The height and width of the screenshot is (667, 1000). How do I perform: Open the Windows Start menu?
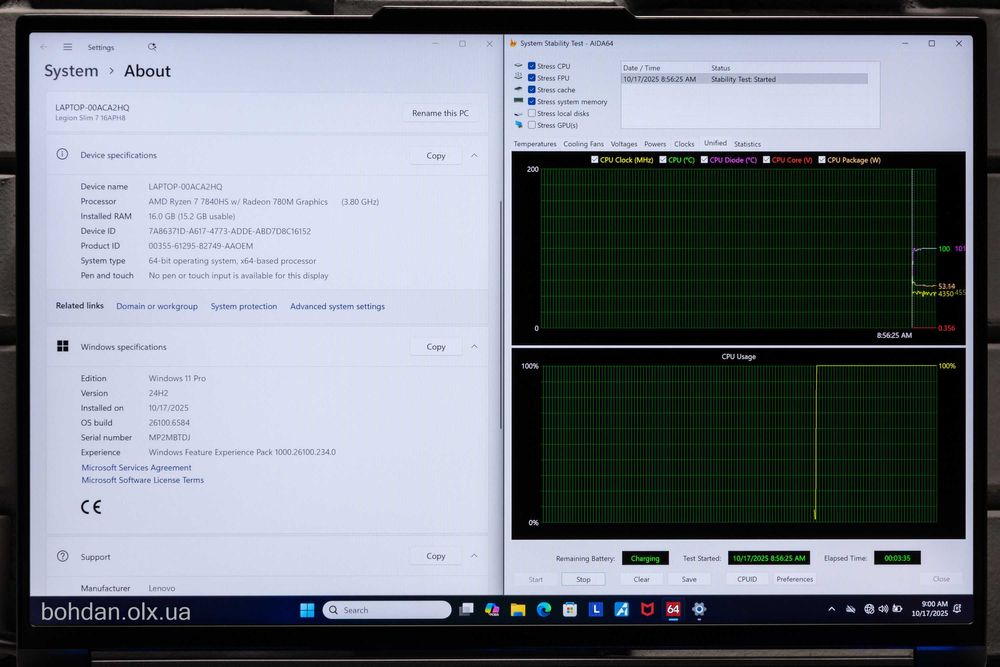(x=307, y=610)
